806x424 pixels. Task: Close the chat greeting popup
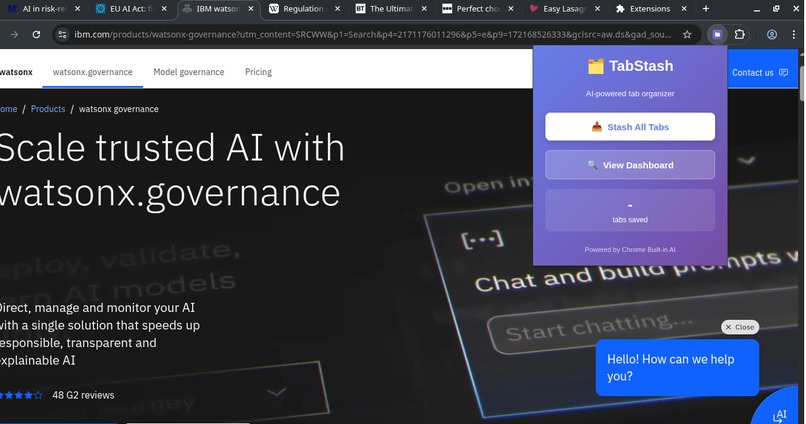pos(740,327)
